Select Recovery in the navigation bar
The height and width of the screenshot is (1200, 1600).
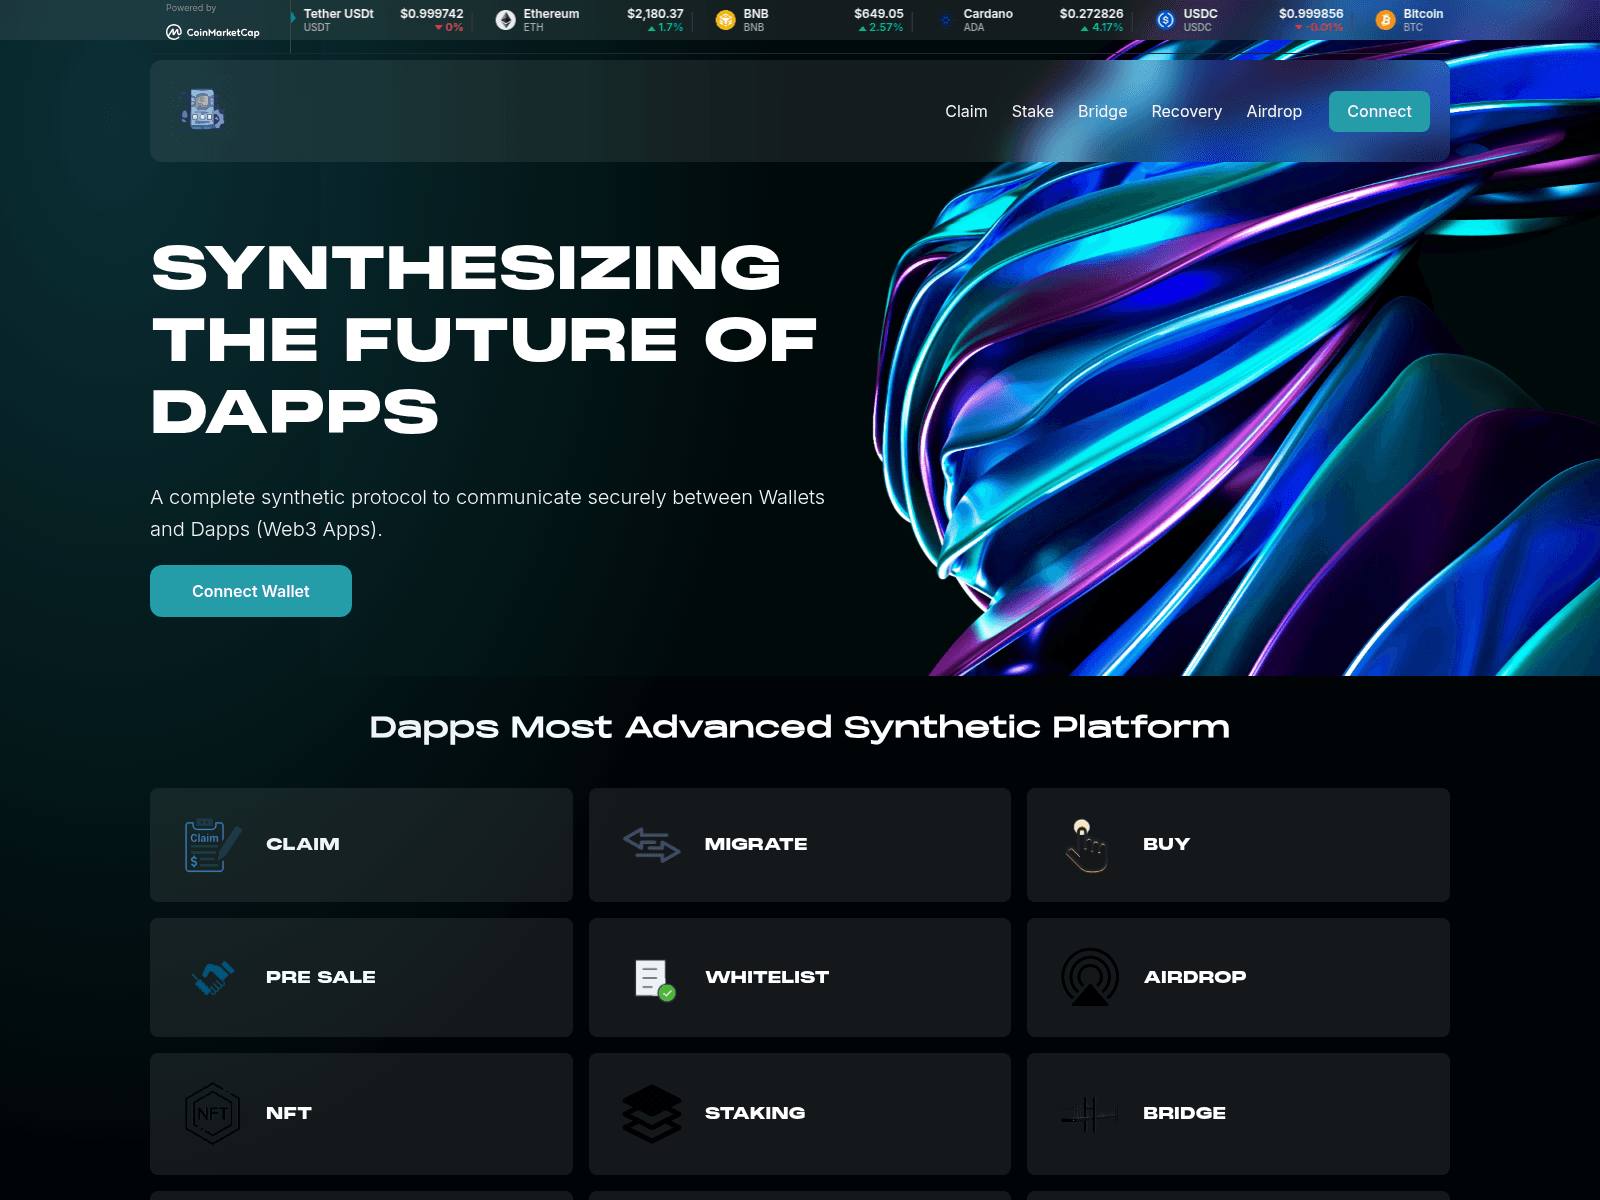1186,111
